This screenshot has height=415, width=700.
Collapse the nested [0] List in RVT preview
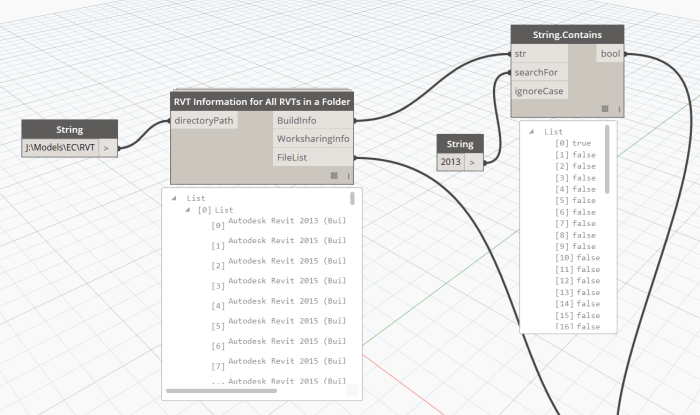pos(187,210)
